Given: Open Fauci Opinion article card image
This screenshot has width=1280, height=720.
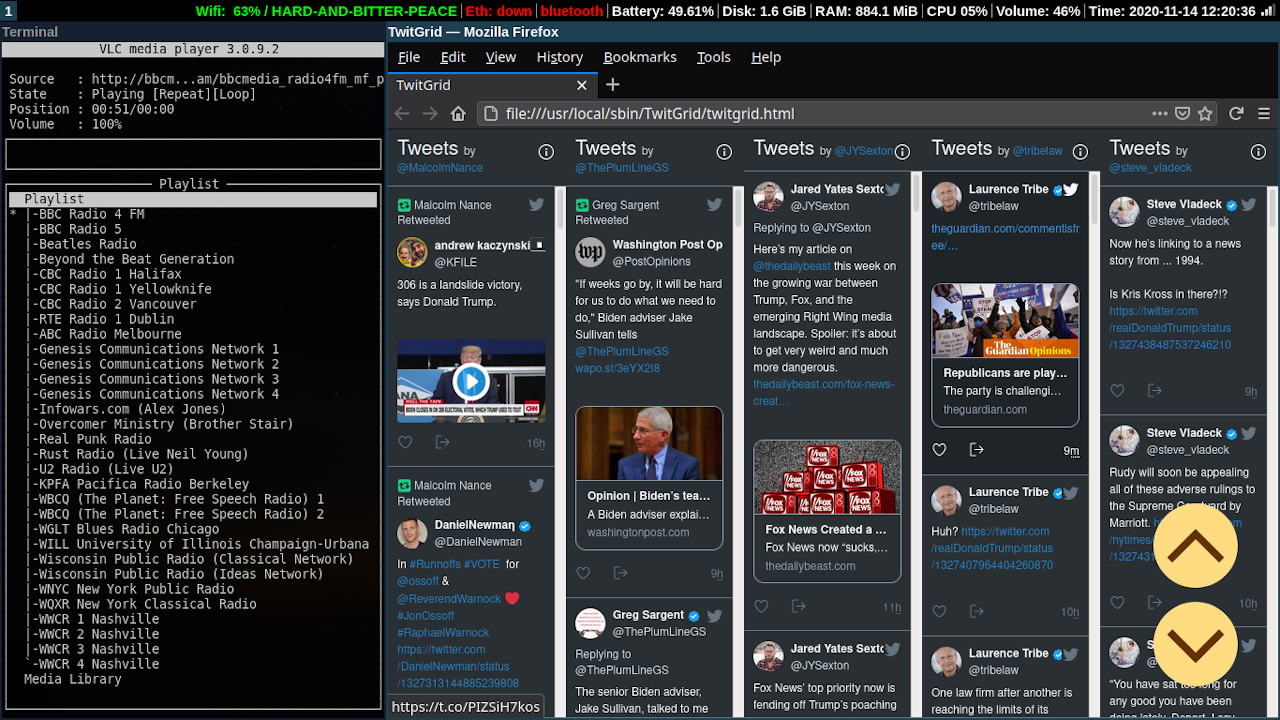Looking at the screenshot, I should [649, 443].
